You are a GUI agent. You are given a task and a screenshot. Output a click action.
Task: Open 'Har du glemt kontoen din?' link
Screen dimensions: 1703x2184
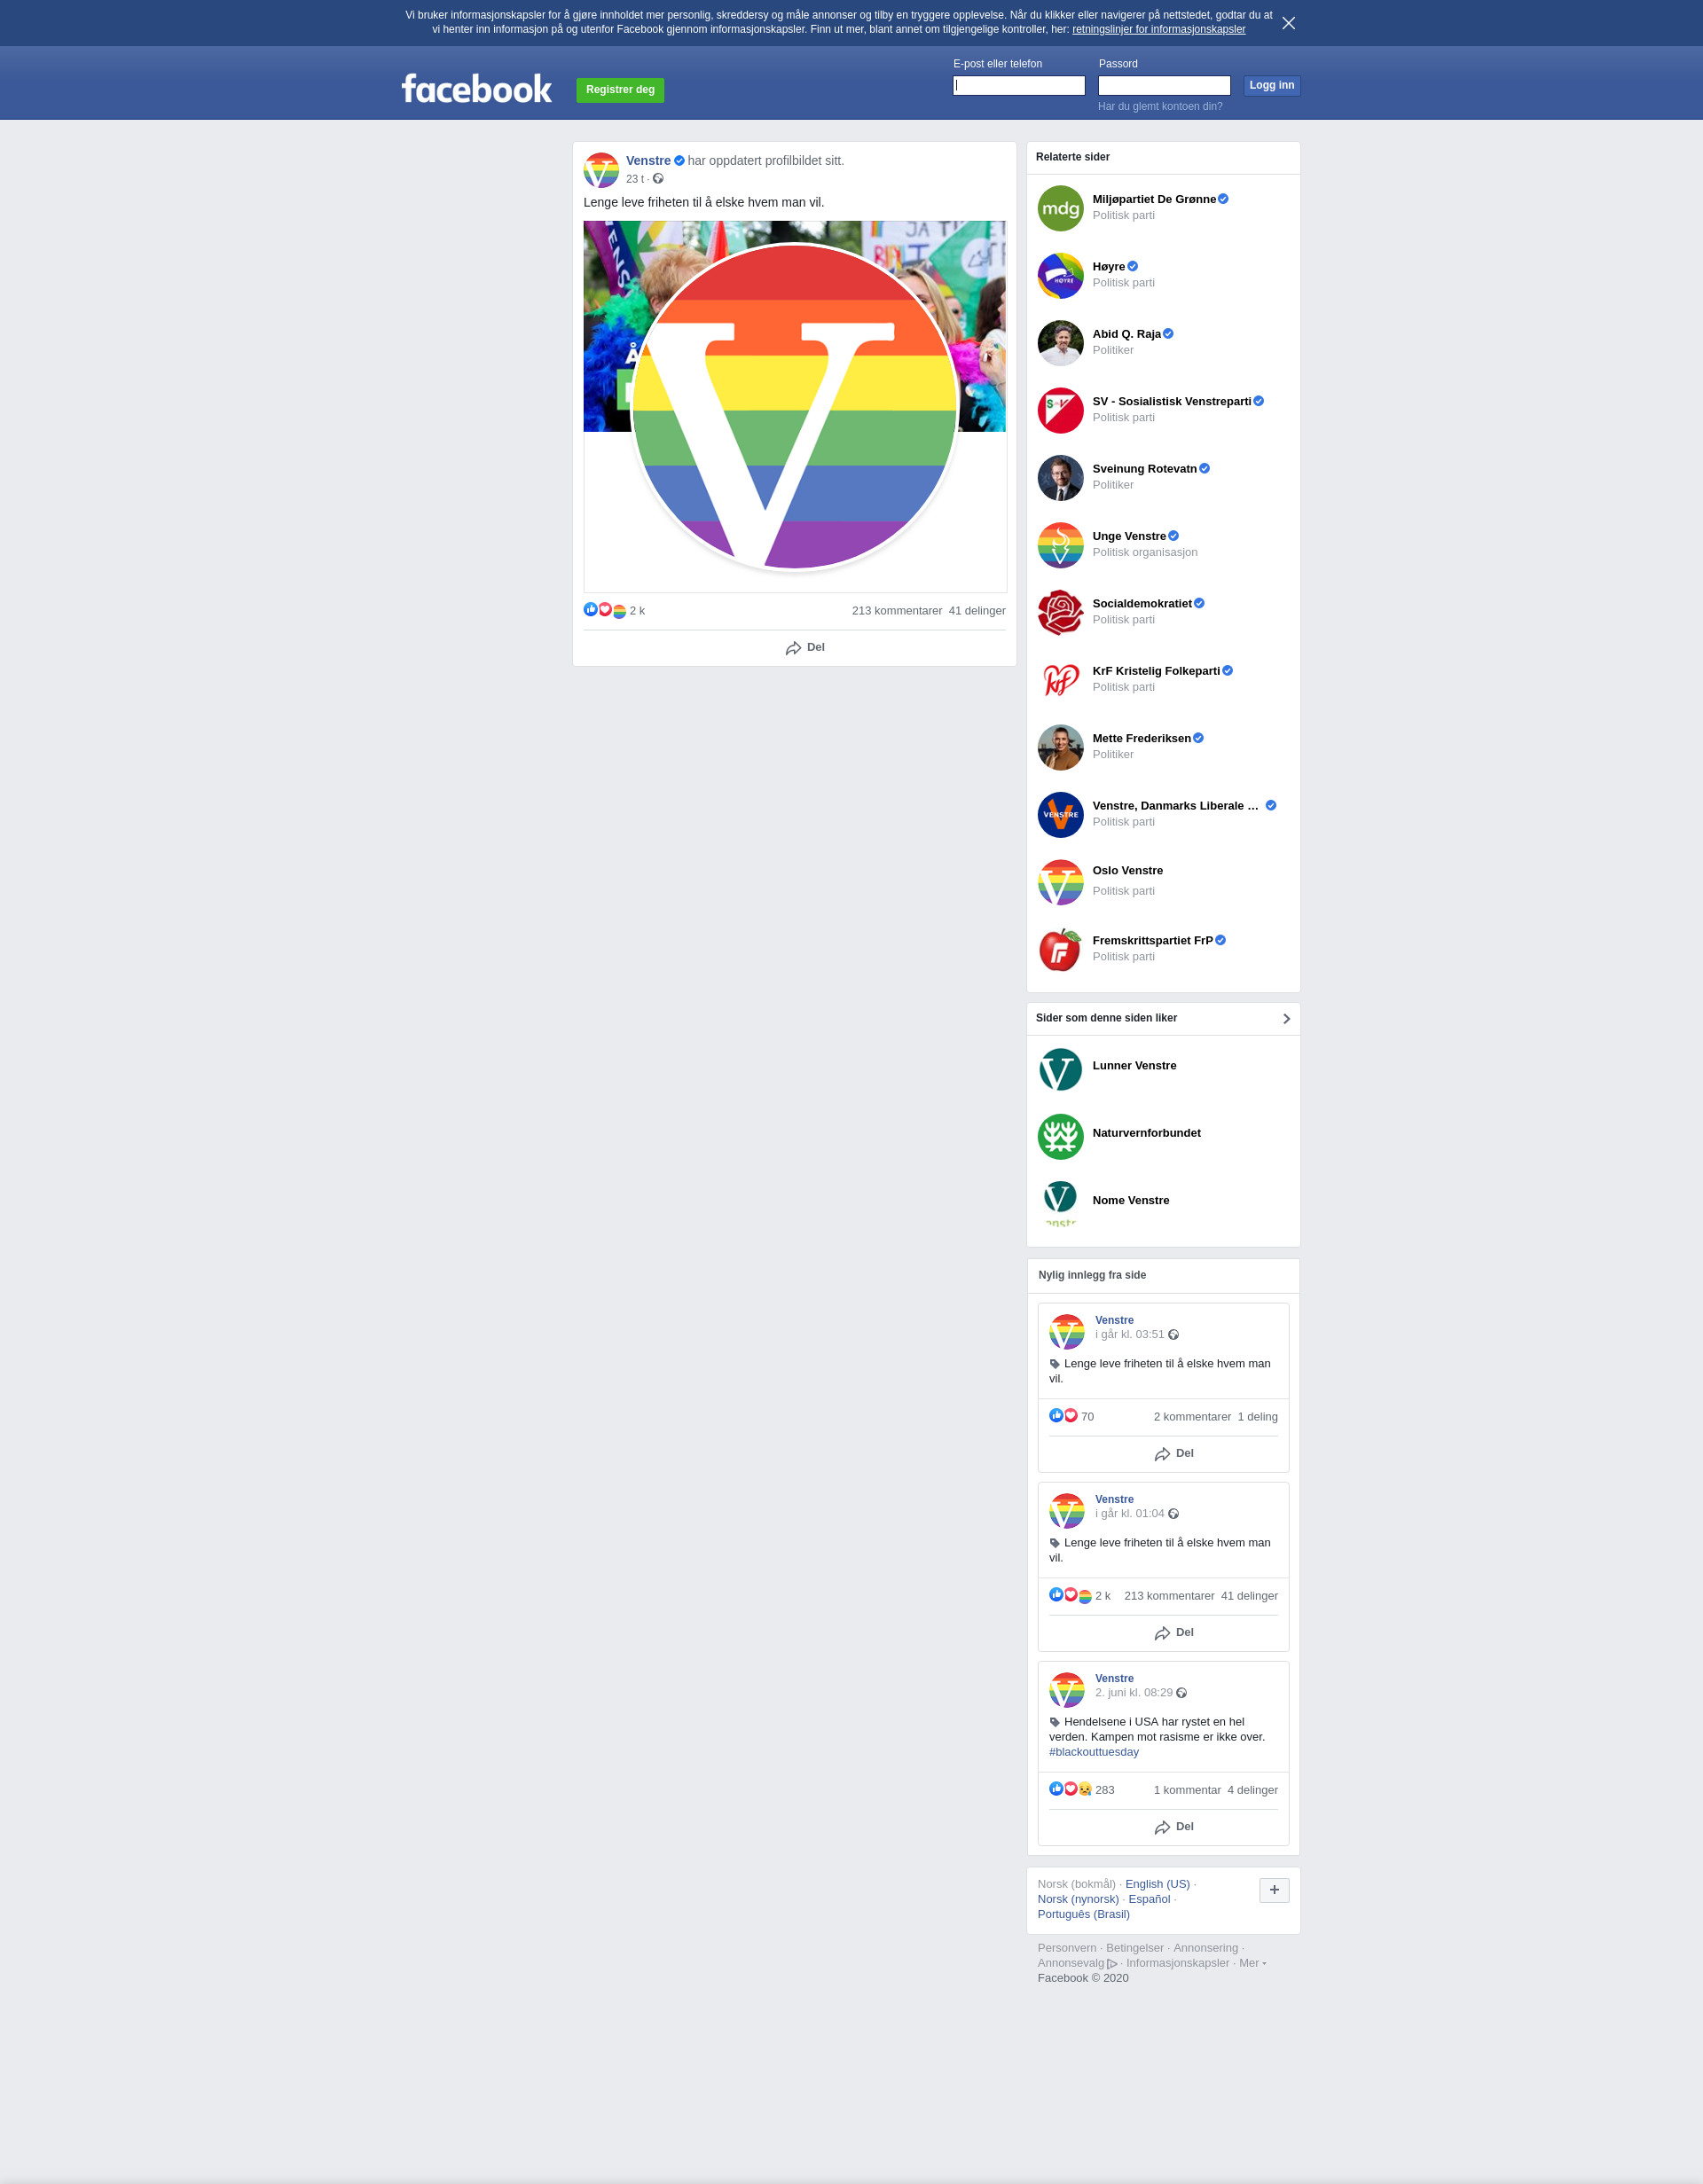click(x=1160, y=106)
